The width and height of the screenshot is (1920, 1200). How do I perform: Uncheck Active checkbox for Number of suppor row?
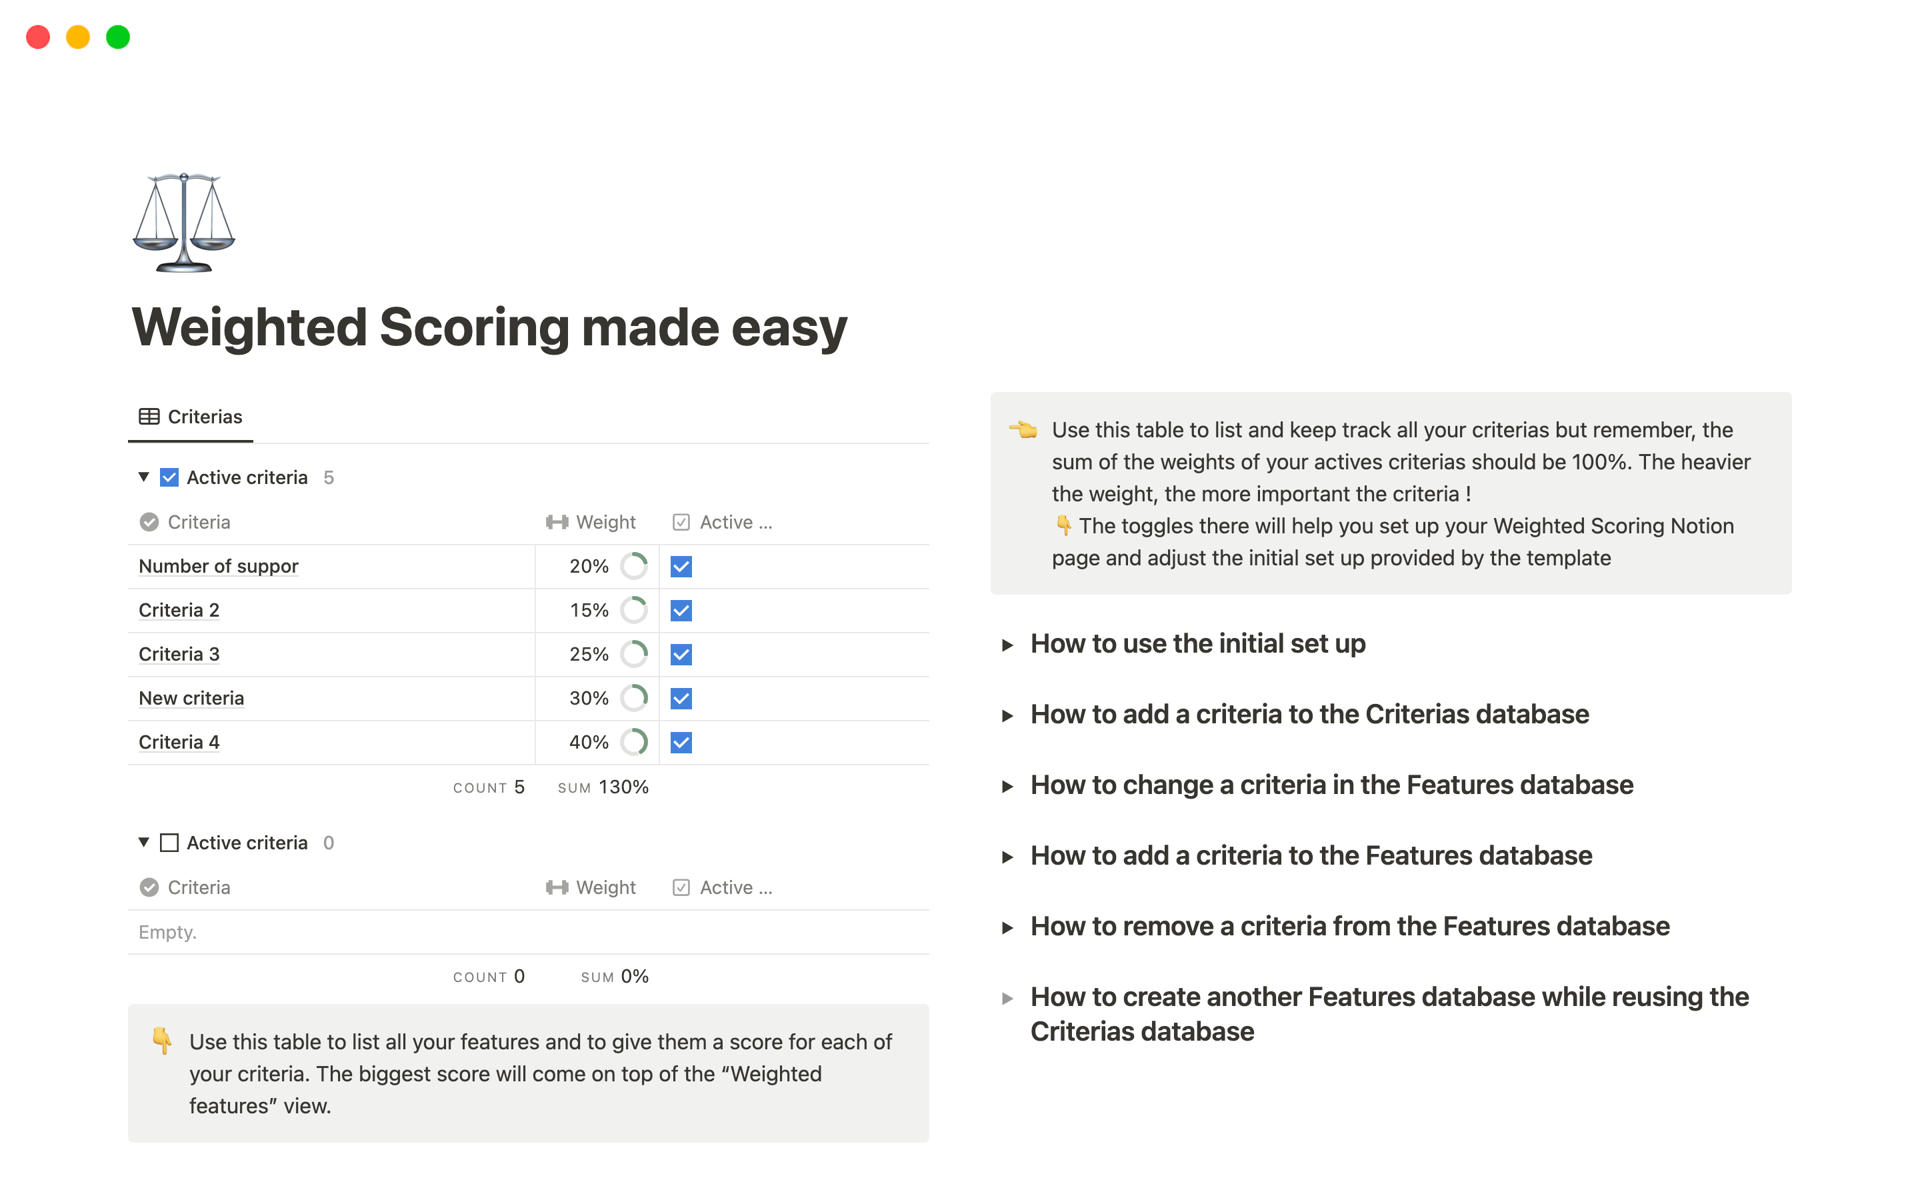pyautogui.click(x=681, y=567)
